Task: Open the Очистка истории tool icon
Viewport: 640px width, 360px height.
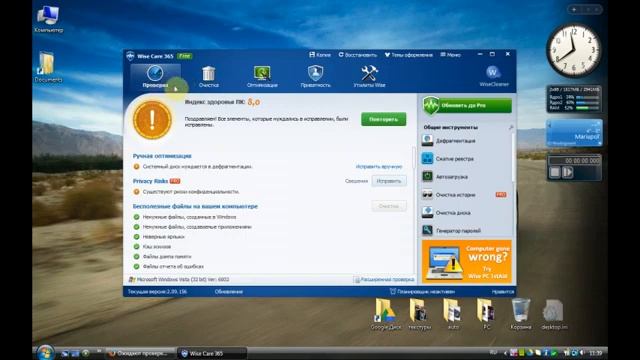Action: pos(427,194)
